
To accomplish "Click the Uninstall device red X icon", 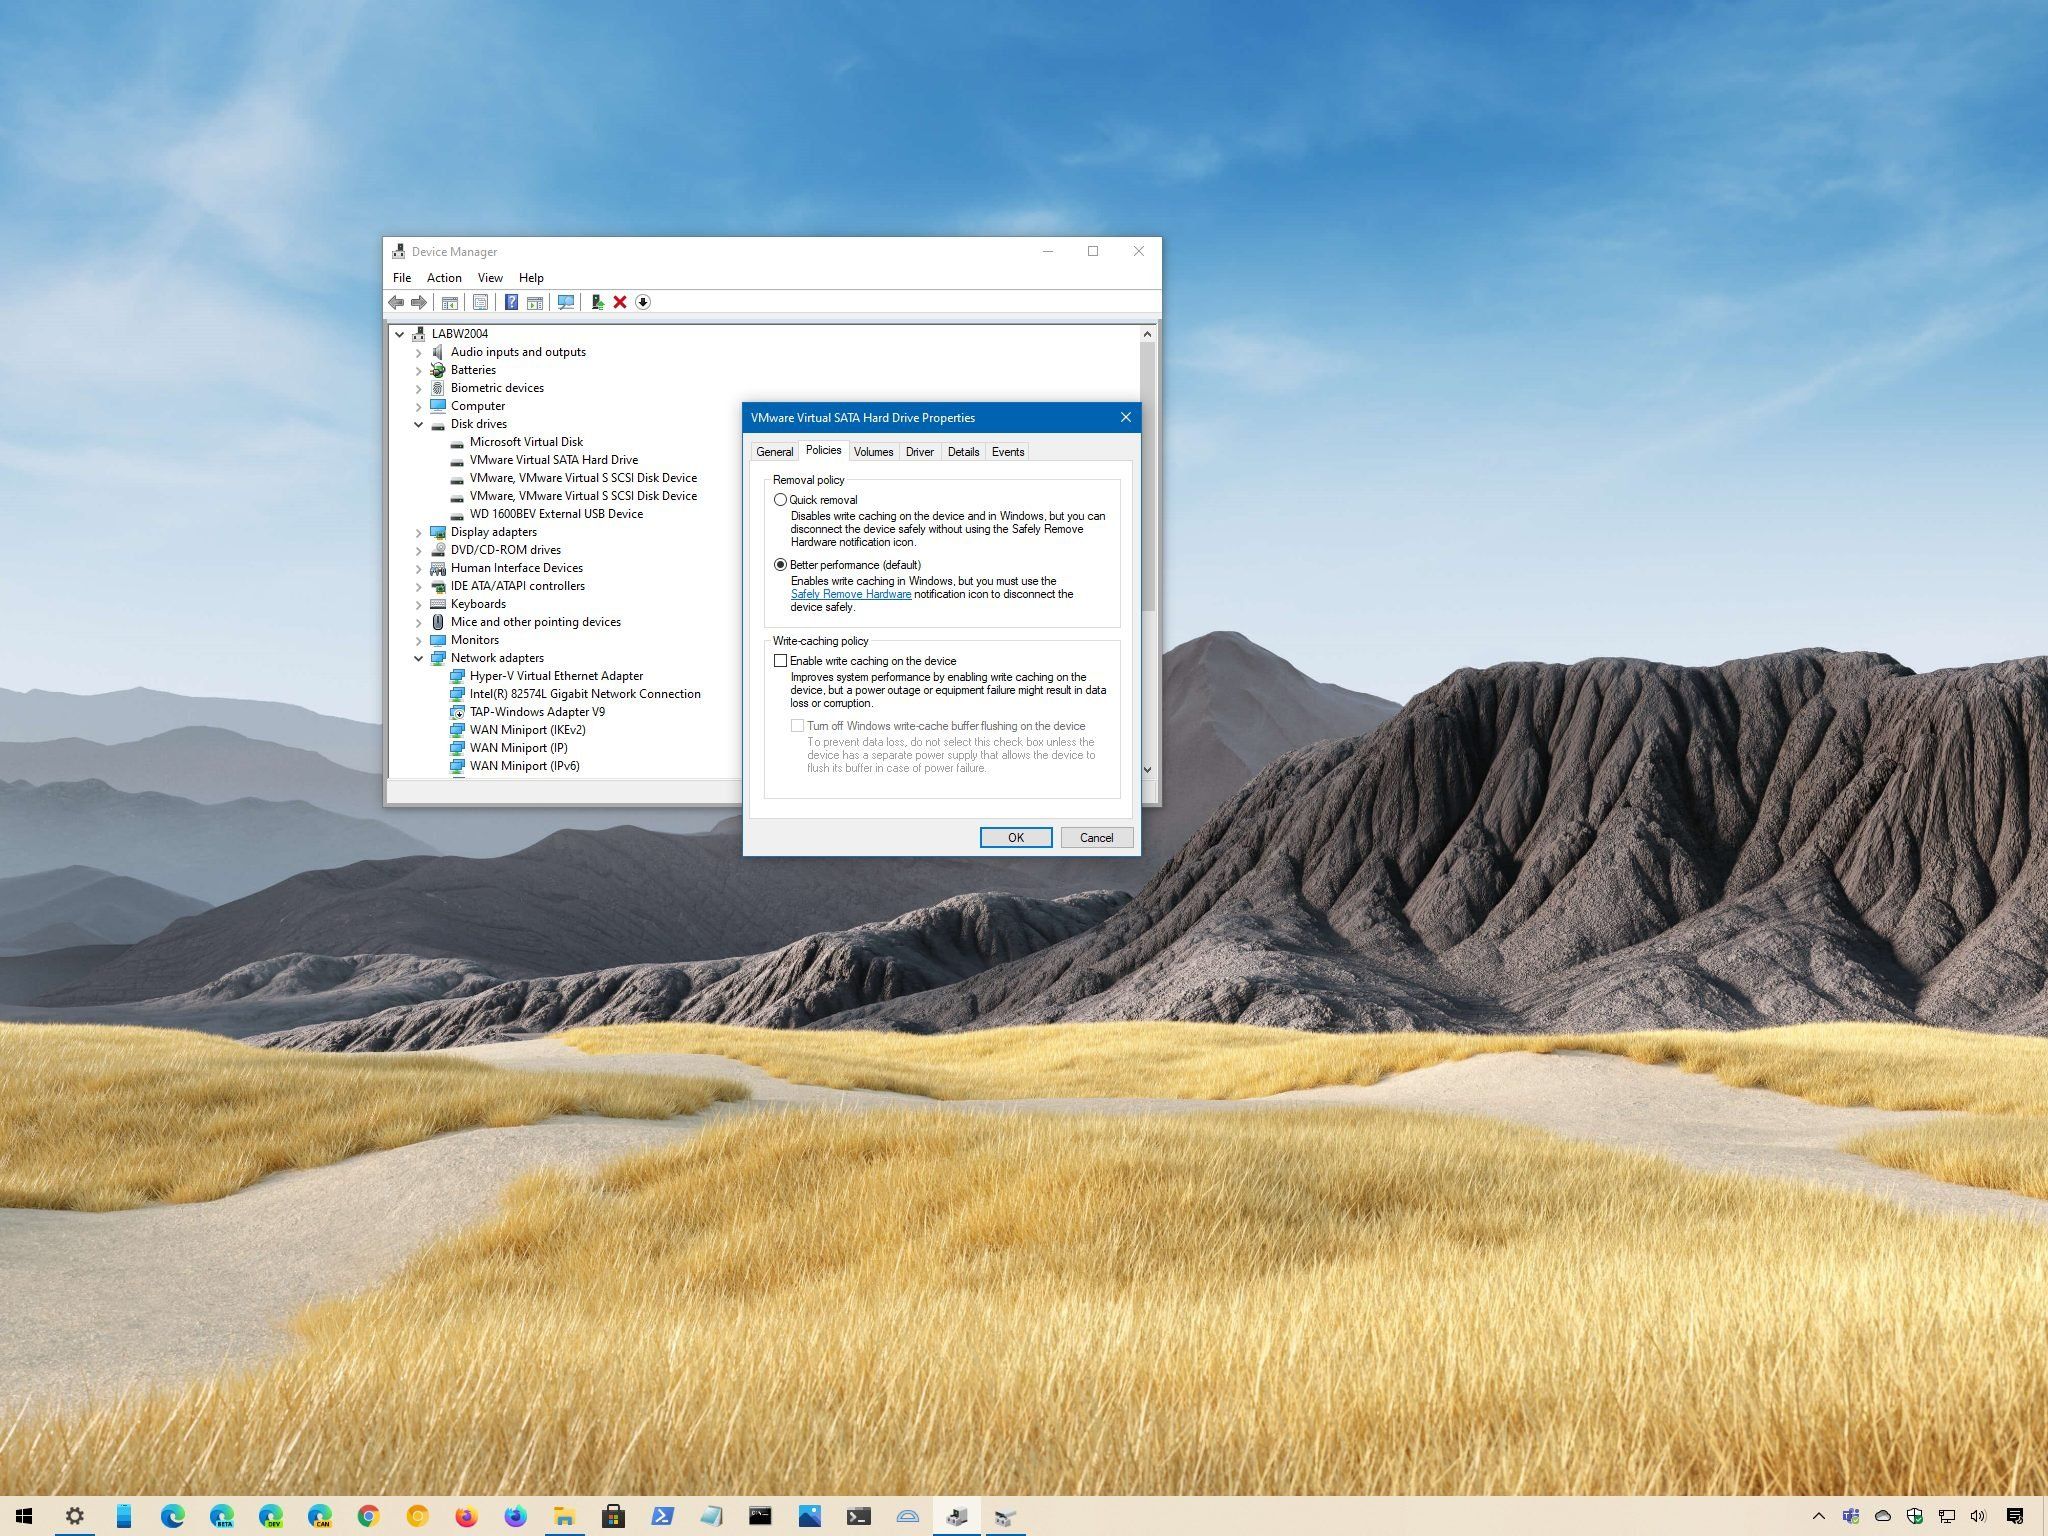I will coord(620,302).
